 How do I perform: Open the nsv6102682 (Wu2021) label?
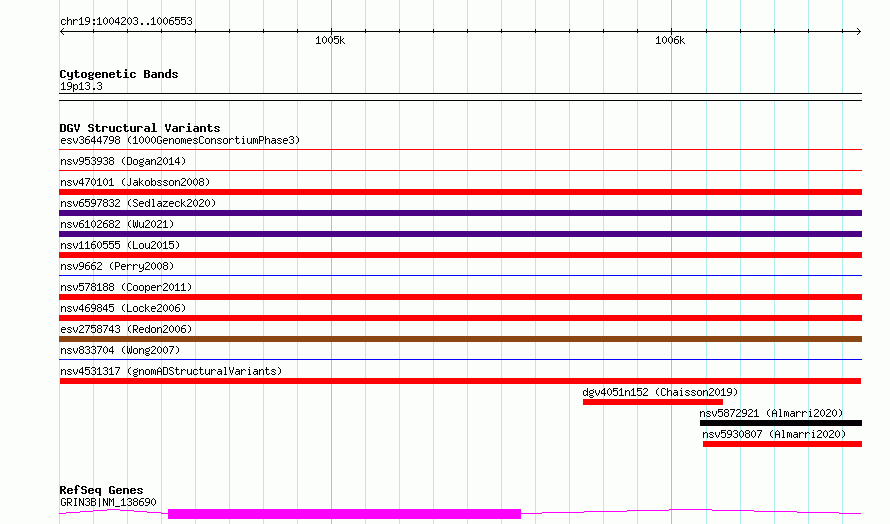click(117, 224)
